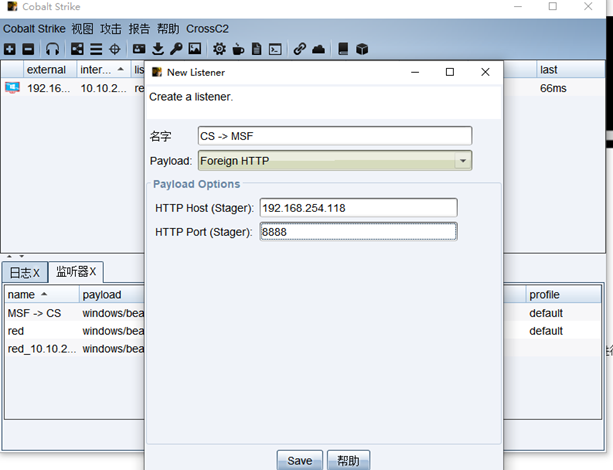The height and width of the screenshot is (470, 613).
Task: Open Listeners via the headphones icon
Action: [52, 49]
